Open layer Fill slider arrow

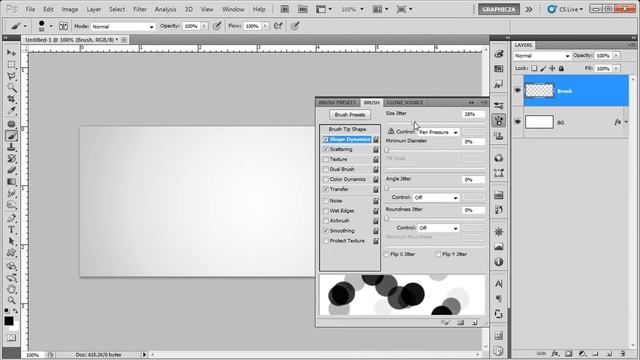(x=616, y=69)
